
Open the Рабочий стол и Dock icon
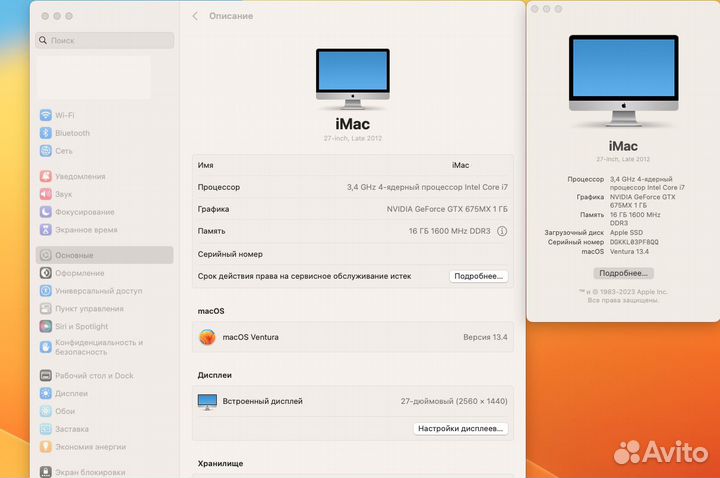tap(45, 375)
